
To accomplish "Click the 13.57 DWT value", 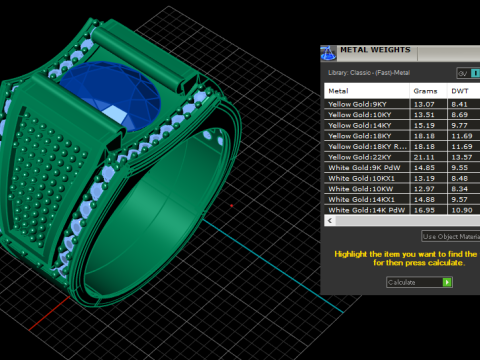I will (x=462, y=157).
